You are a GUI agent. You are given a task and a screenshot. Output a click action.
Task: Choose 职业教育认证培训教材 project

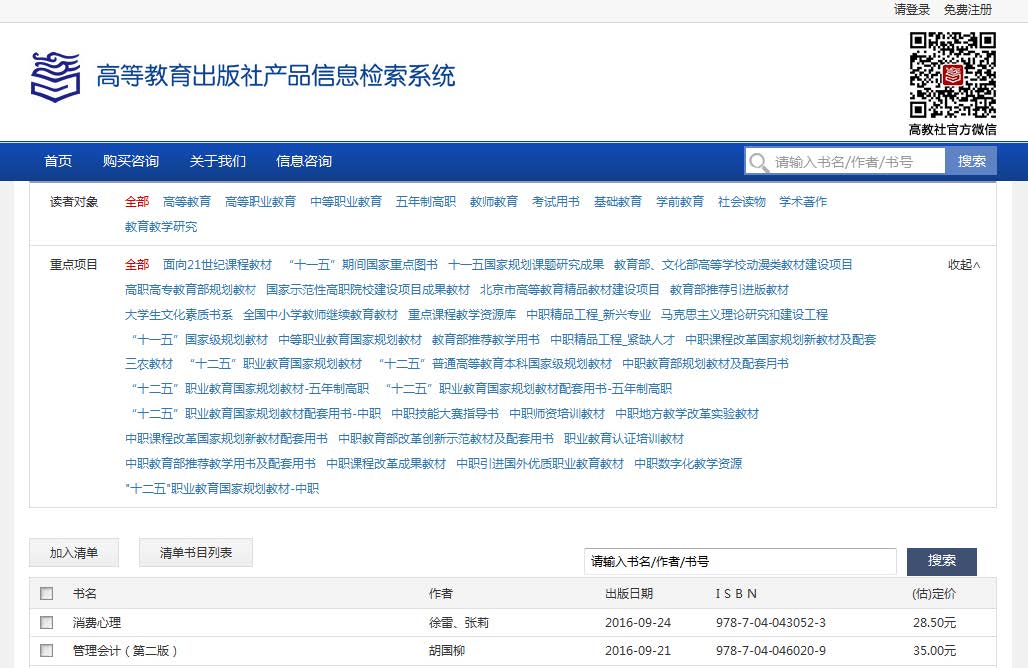(x=624, y=439)
